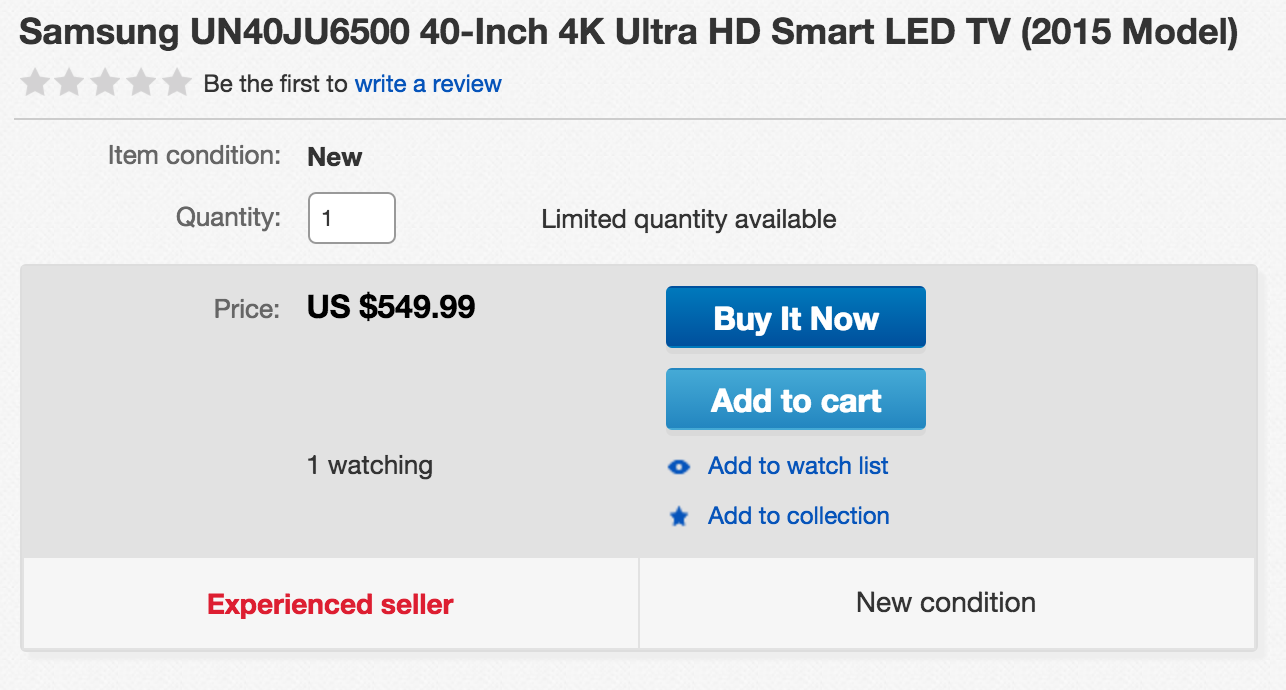
Task: Click the "Add to watch list" link
Action: tap(798, 466)
